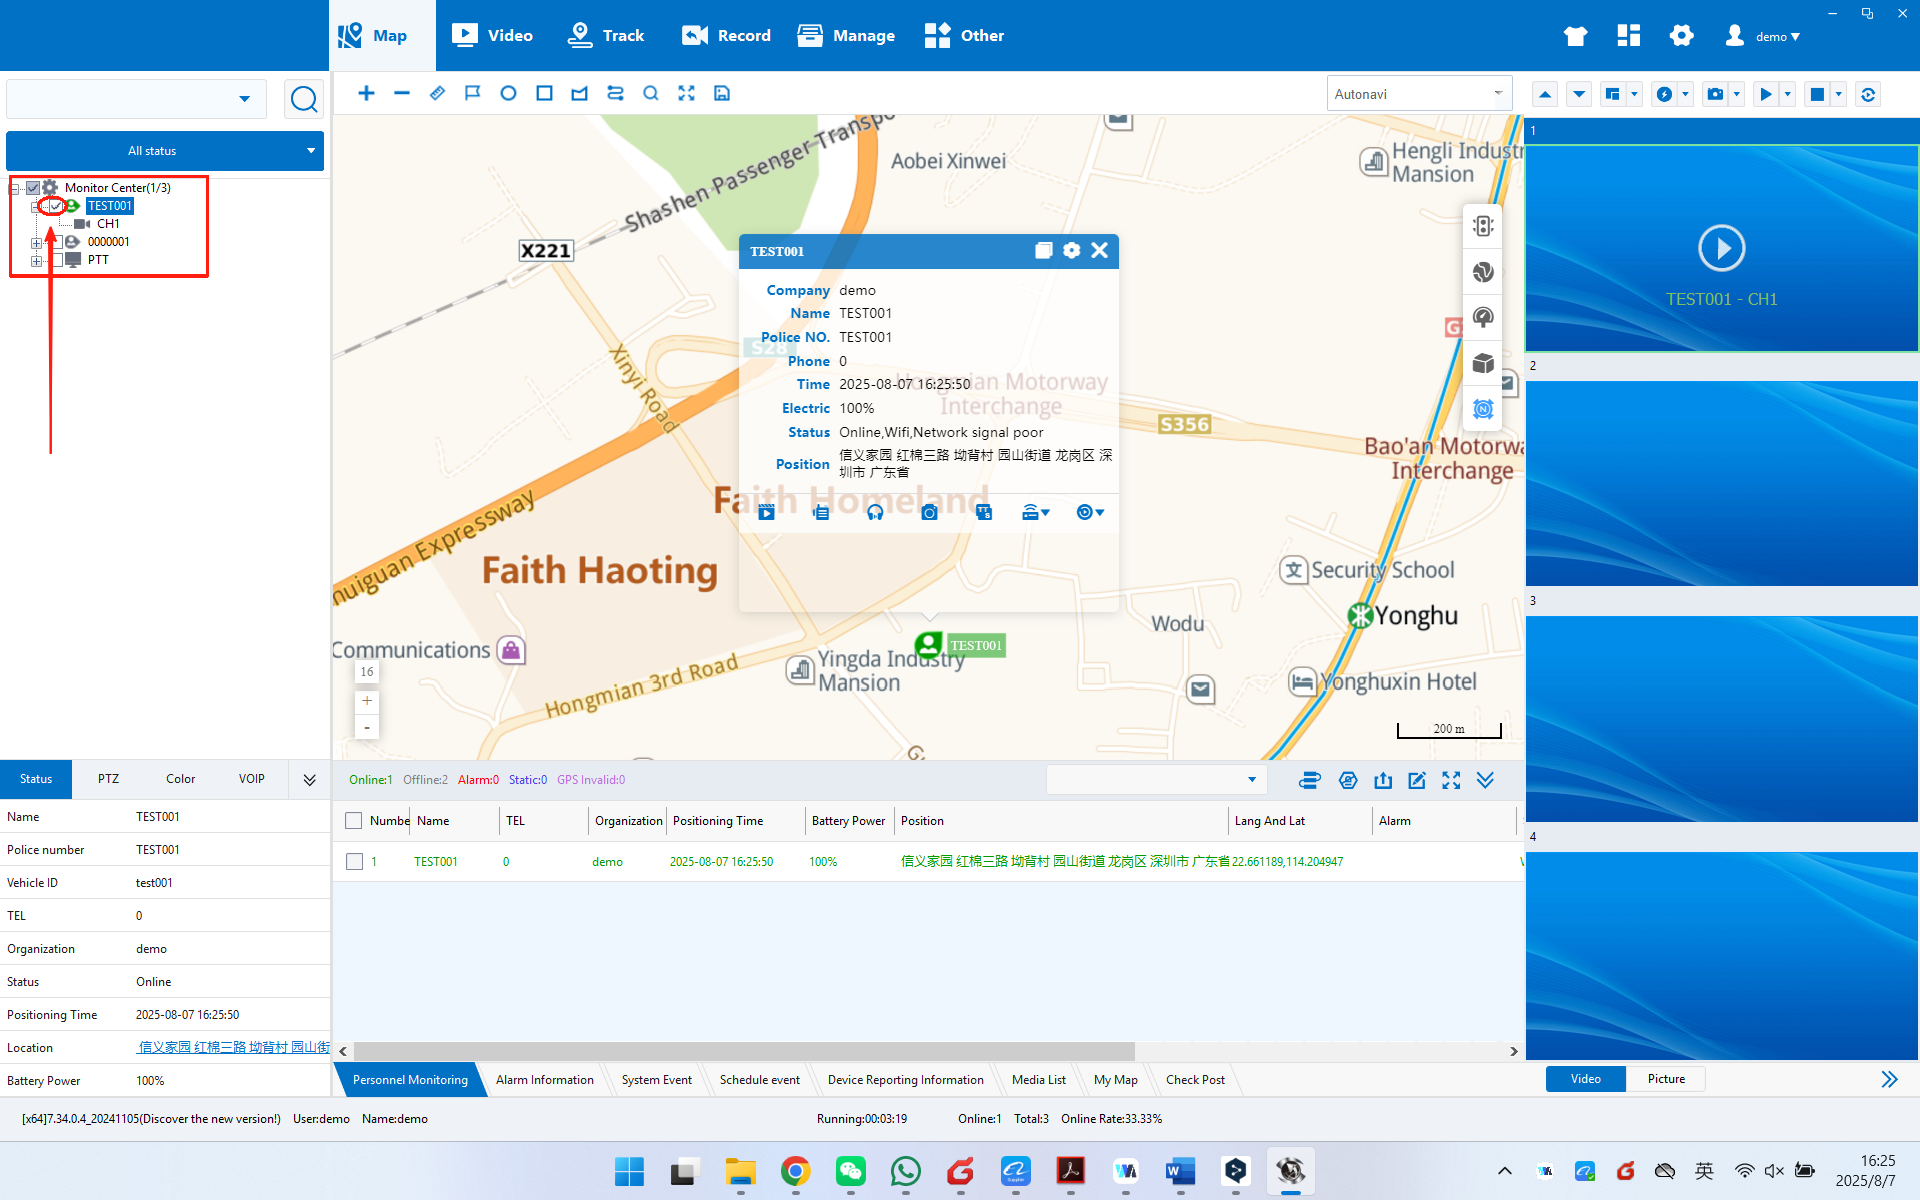This screenshot has height=1200, width=1920.
Task: Select the flag marker tool
Action: (472, 93)
